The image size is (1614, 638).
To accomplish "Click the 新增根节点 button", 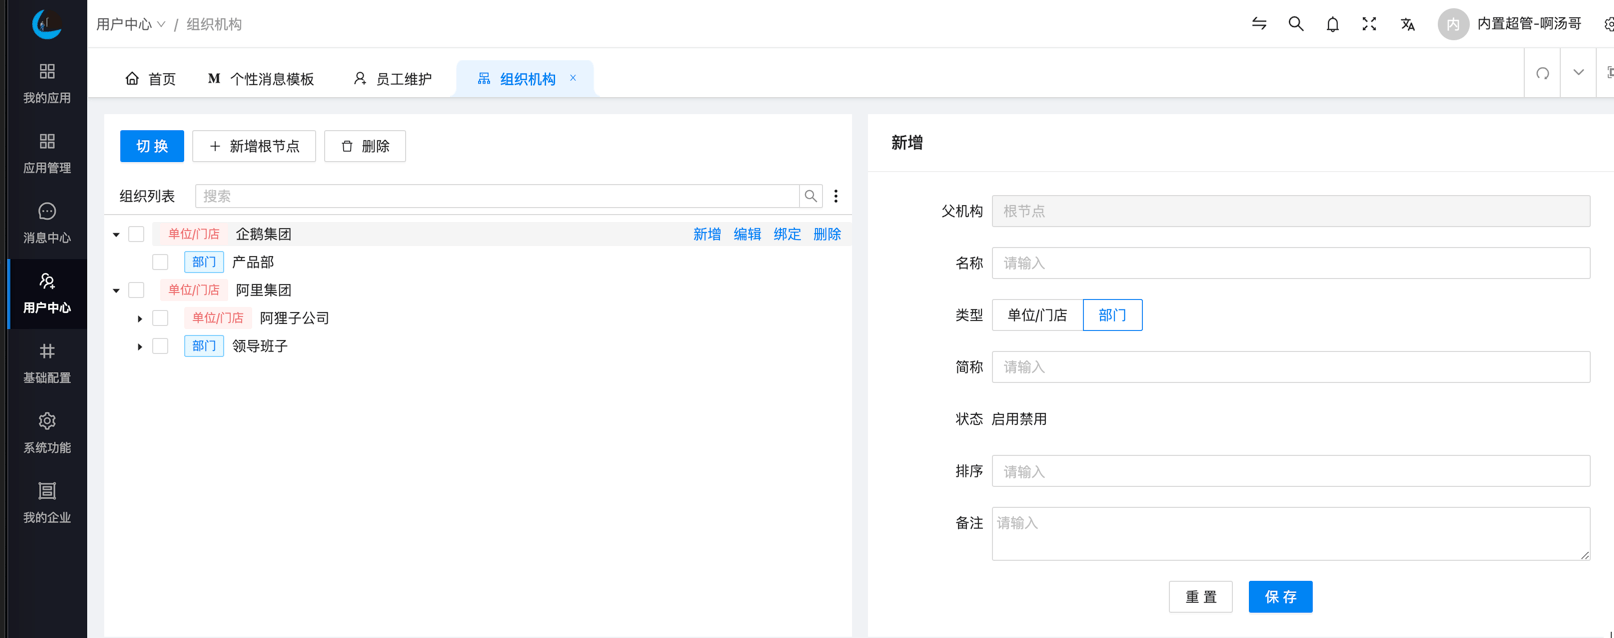I will tap(254, 146).
